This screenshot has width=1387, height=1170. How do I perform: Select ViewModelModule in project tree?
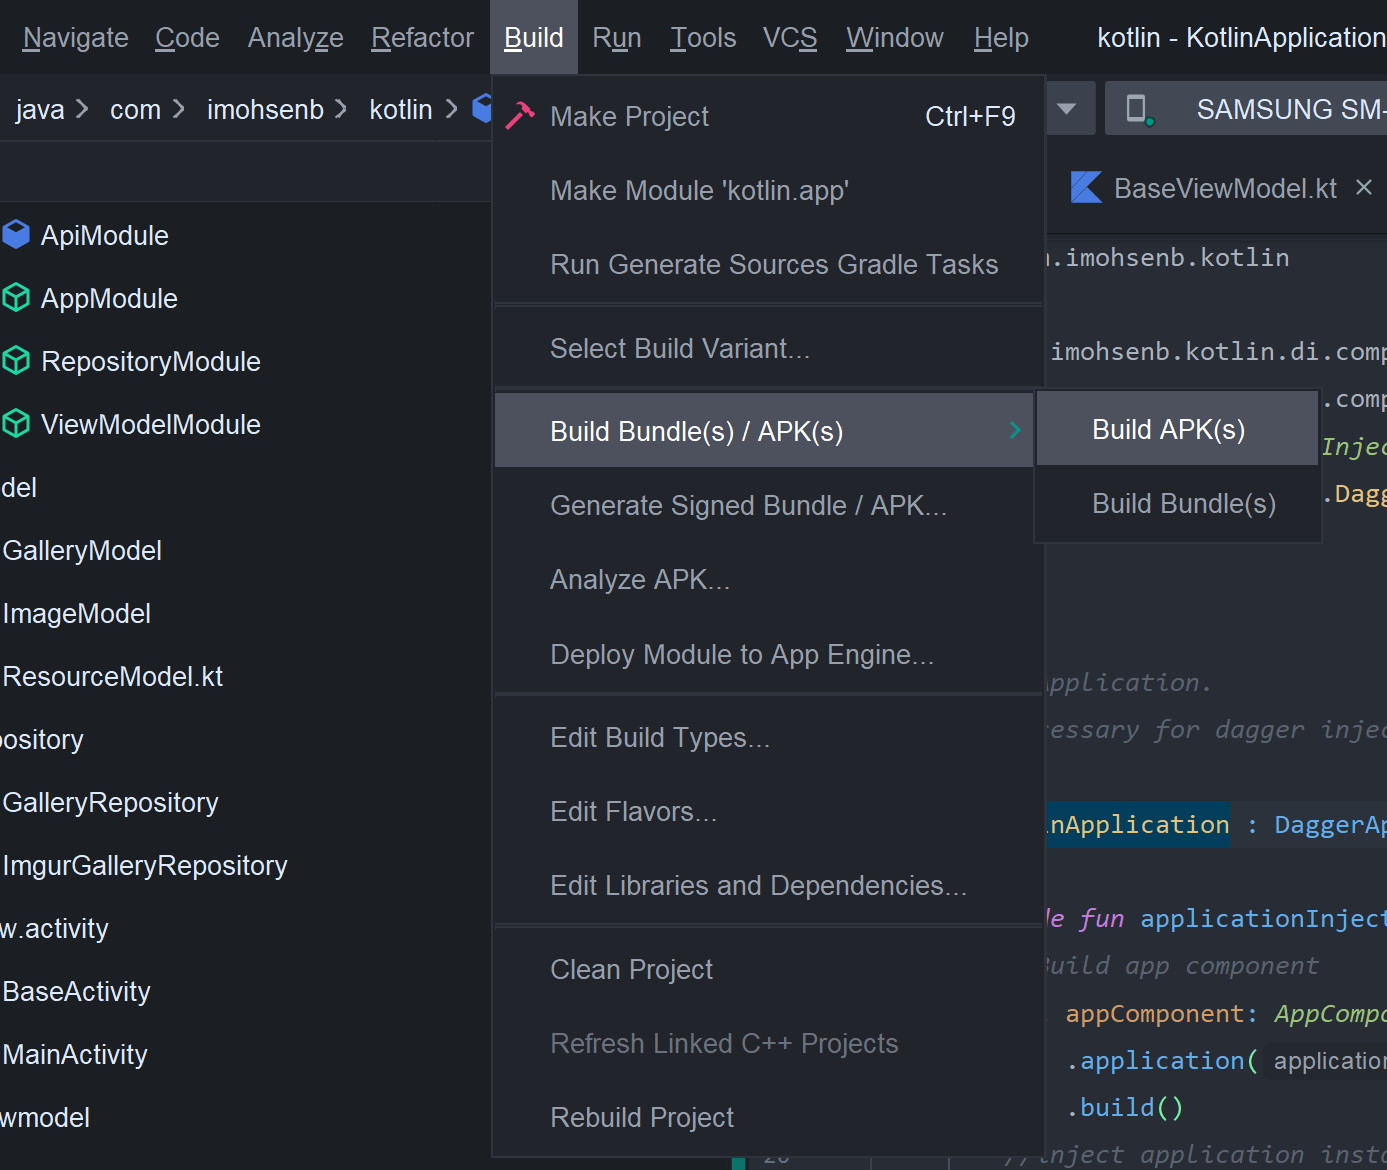(150, 424)
